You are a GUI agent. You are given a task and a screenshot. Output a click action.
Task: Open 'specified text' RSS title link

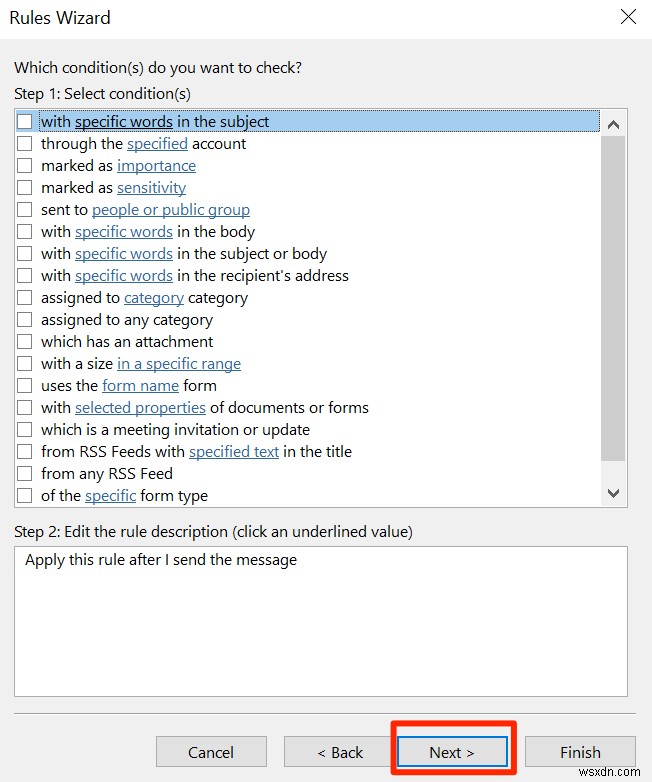(x=233, y=451)
